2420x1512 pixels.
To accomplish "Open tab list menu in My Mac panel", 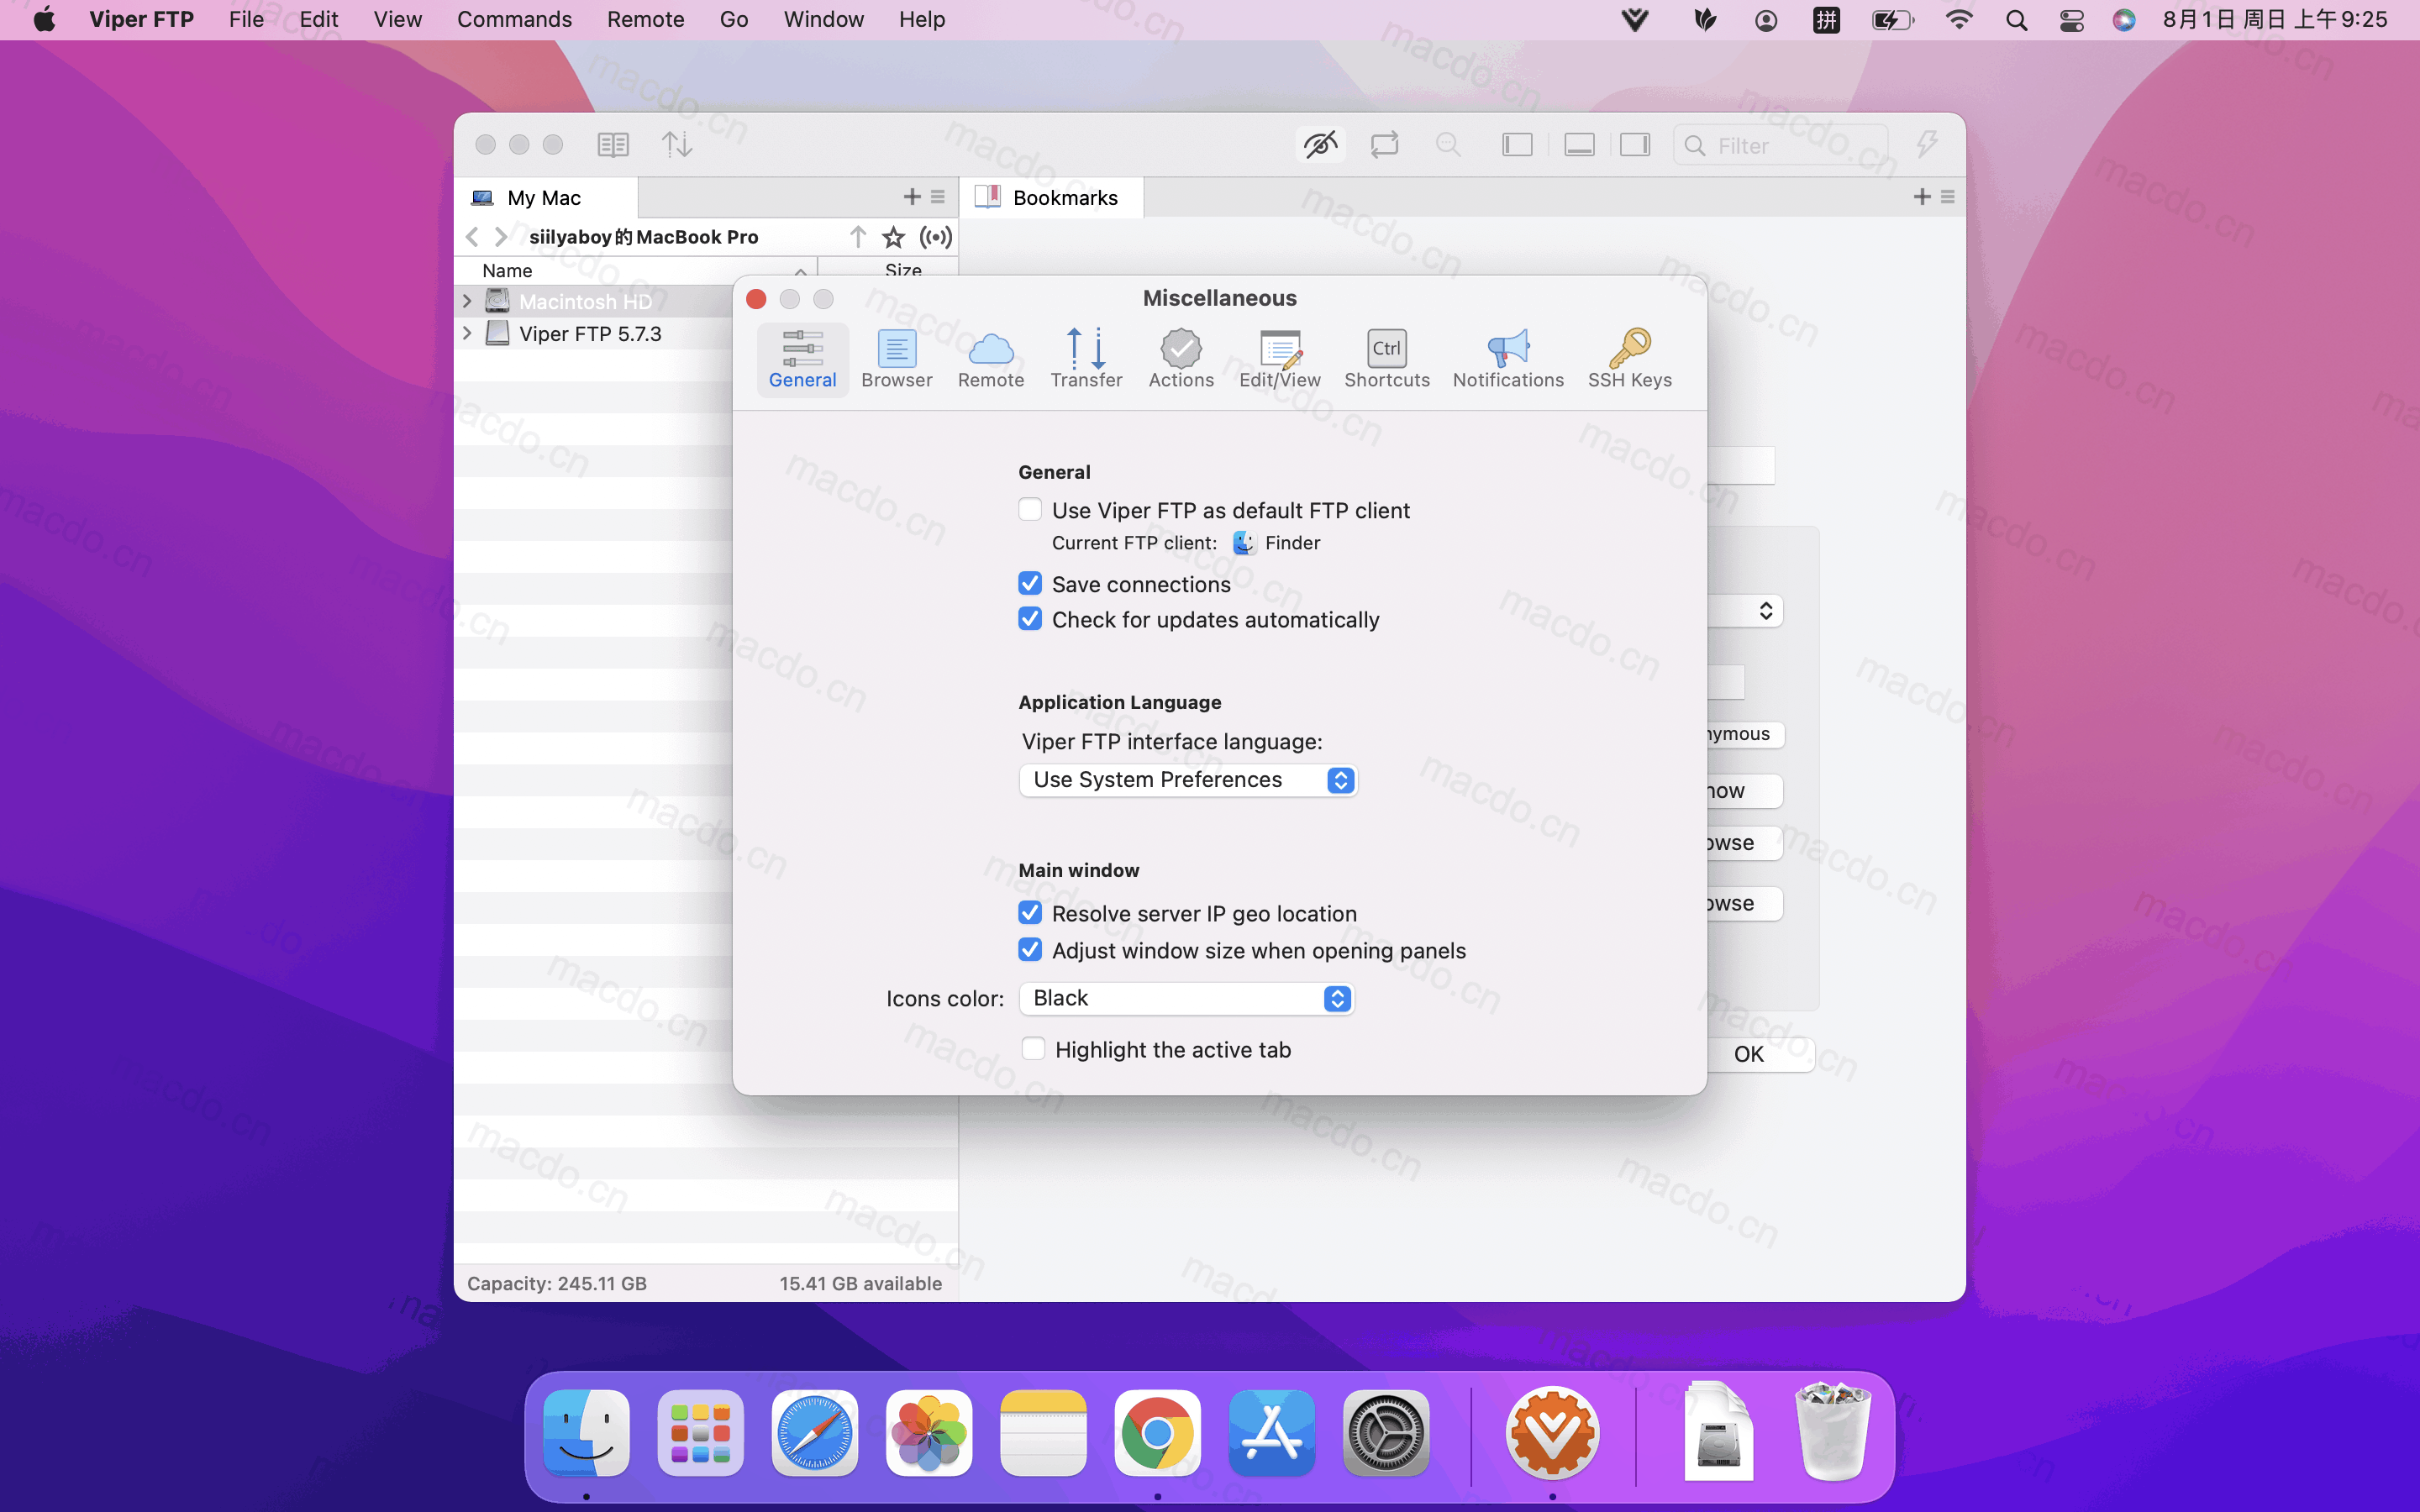I will [x=937, y=197].
